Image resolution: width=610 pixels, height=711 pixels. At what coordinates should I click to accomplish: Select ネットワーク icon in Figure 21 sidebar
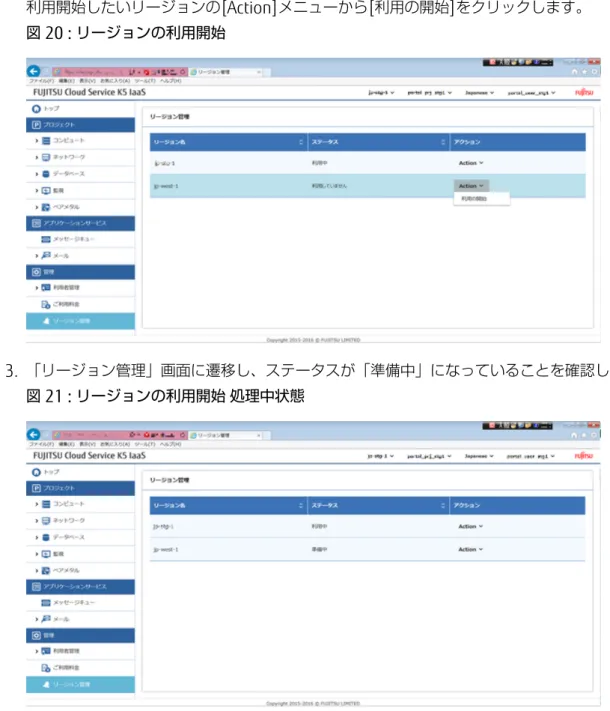46,521
